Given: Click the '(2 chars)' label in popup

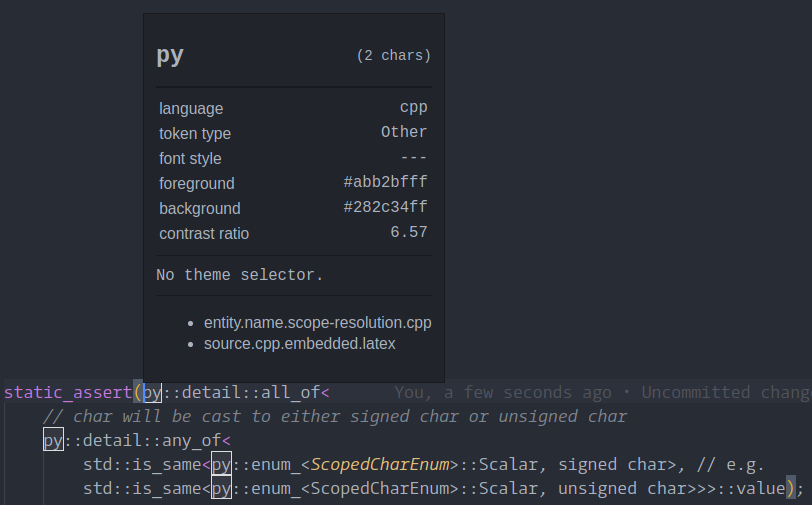Looking at the screenshot, I should point(394,55).
